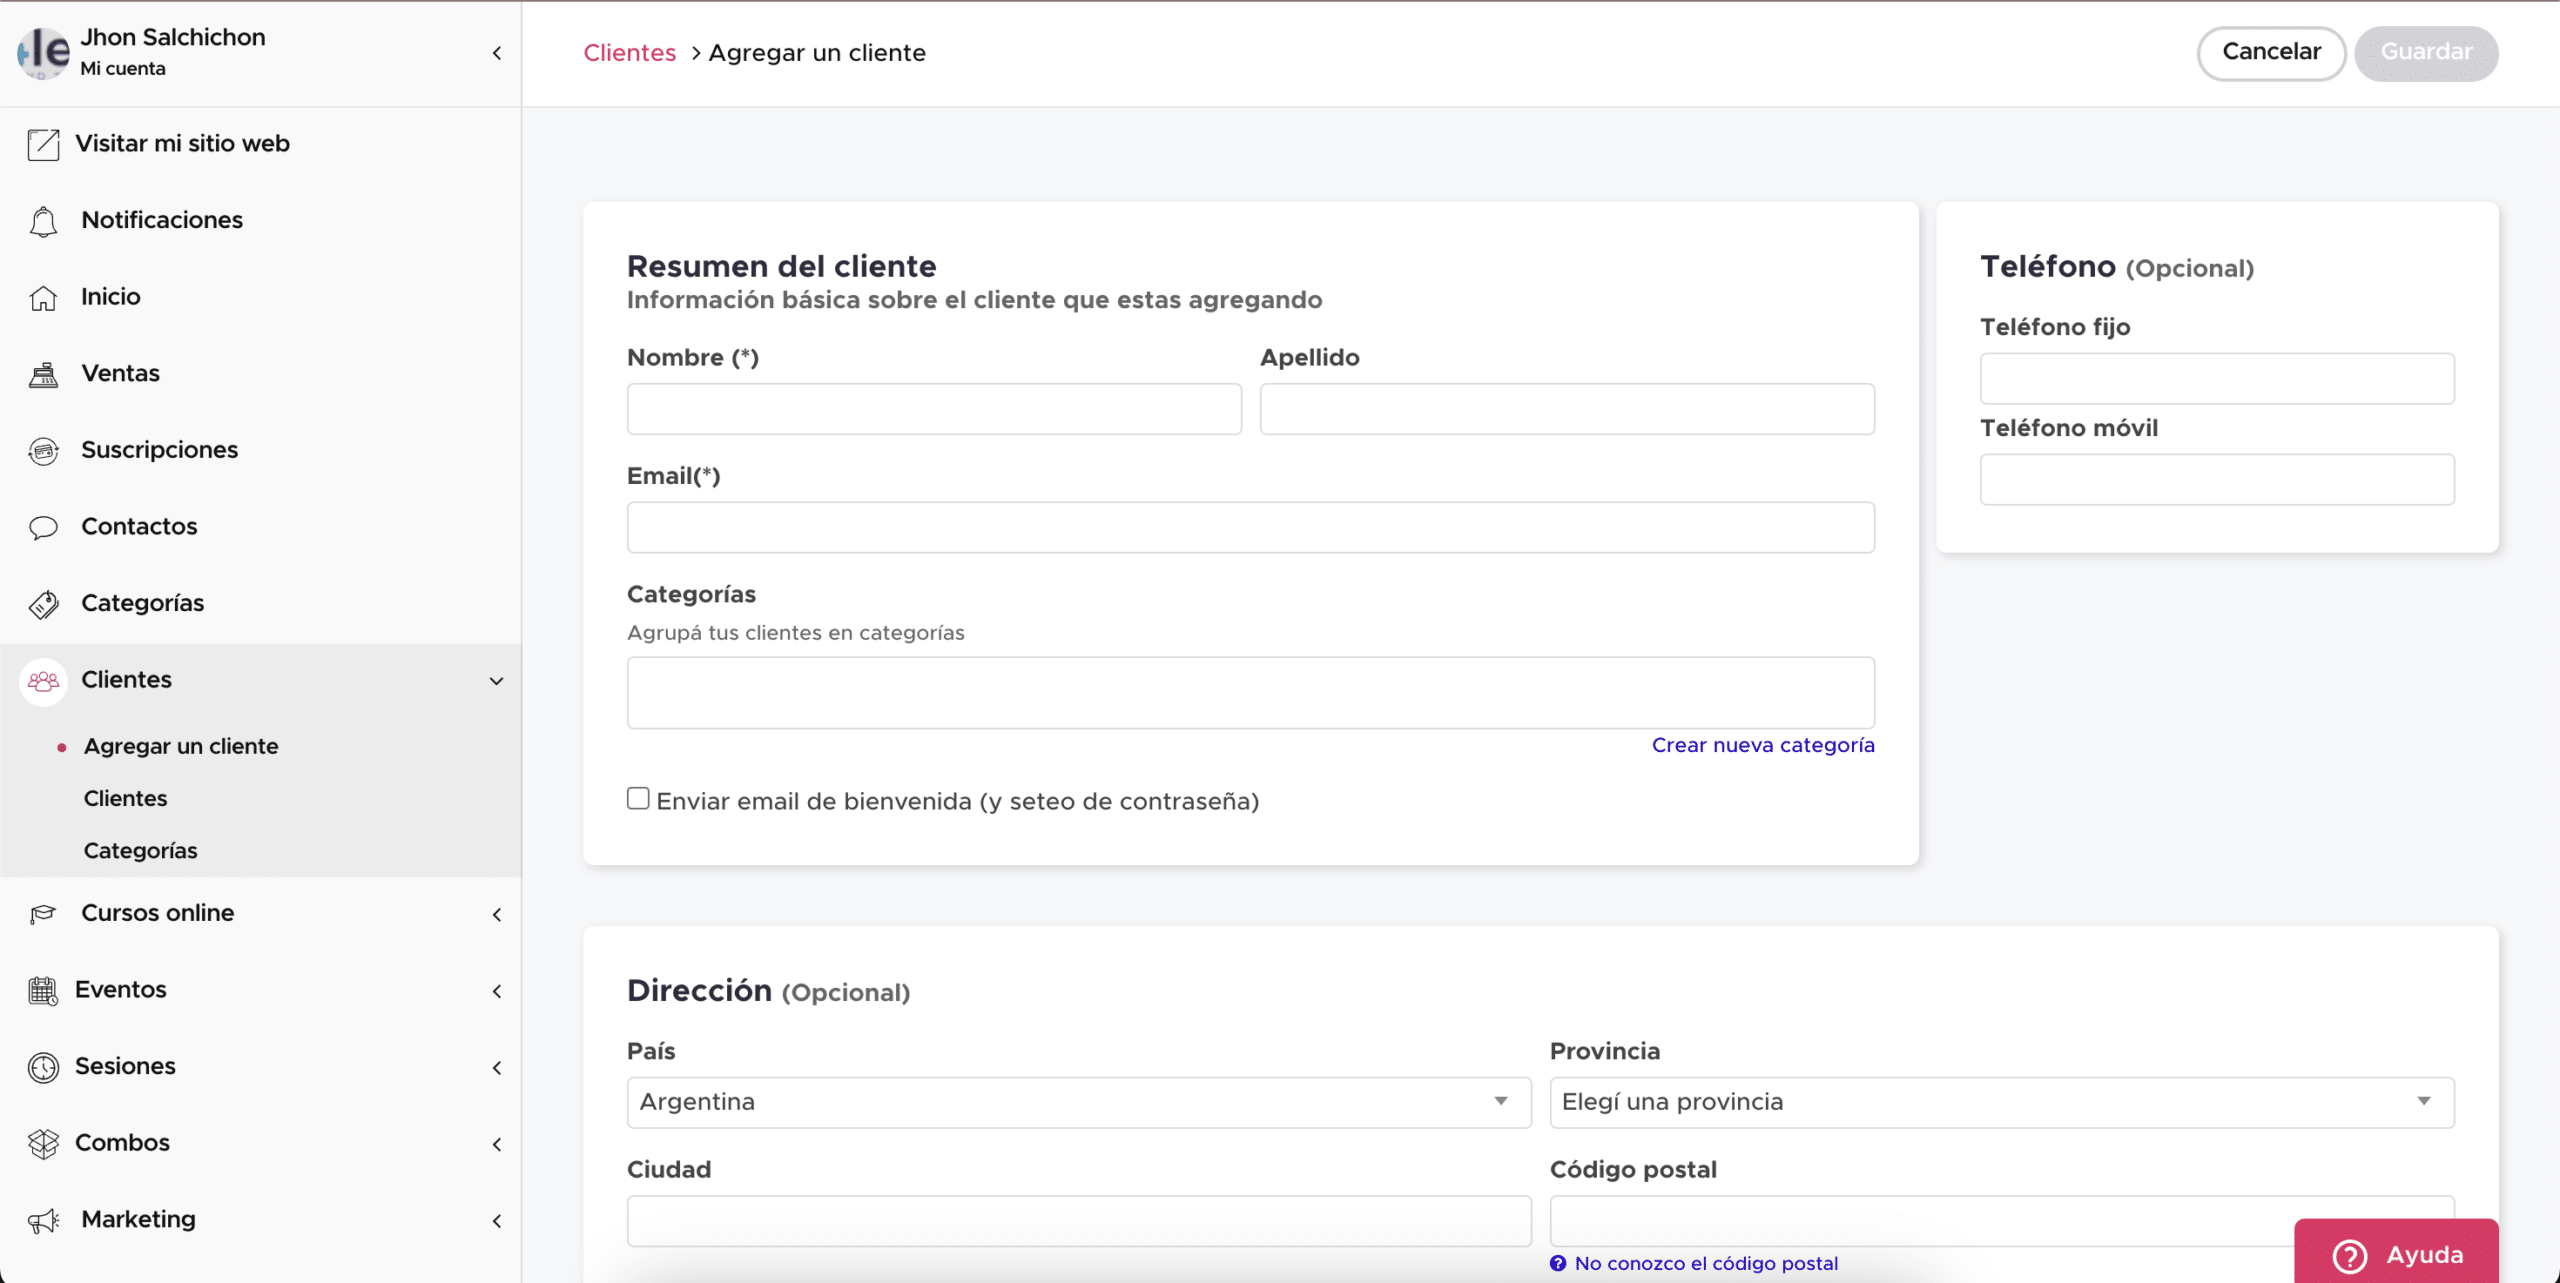The height and width of the screenshot is (1283, 2560).
Task: Toggle the Enviar email de bienvenida checkbox
Action: point(638,798)
